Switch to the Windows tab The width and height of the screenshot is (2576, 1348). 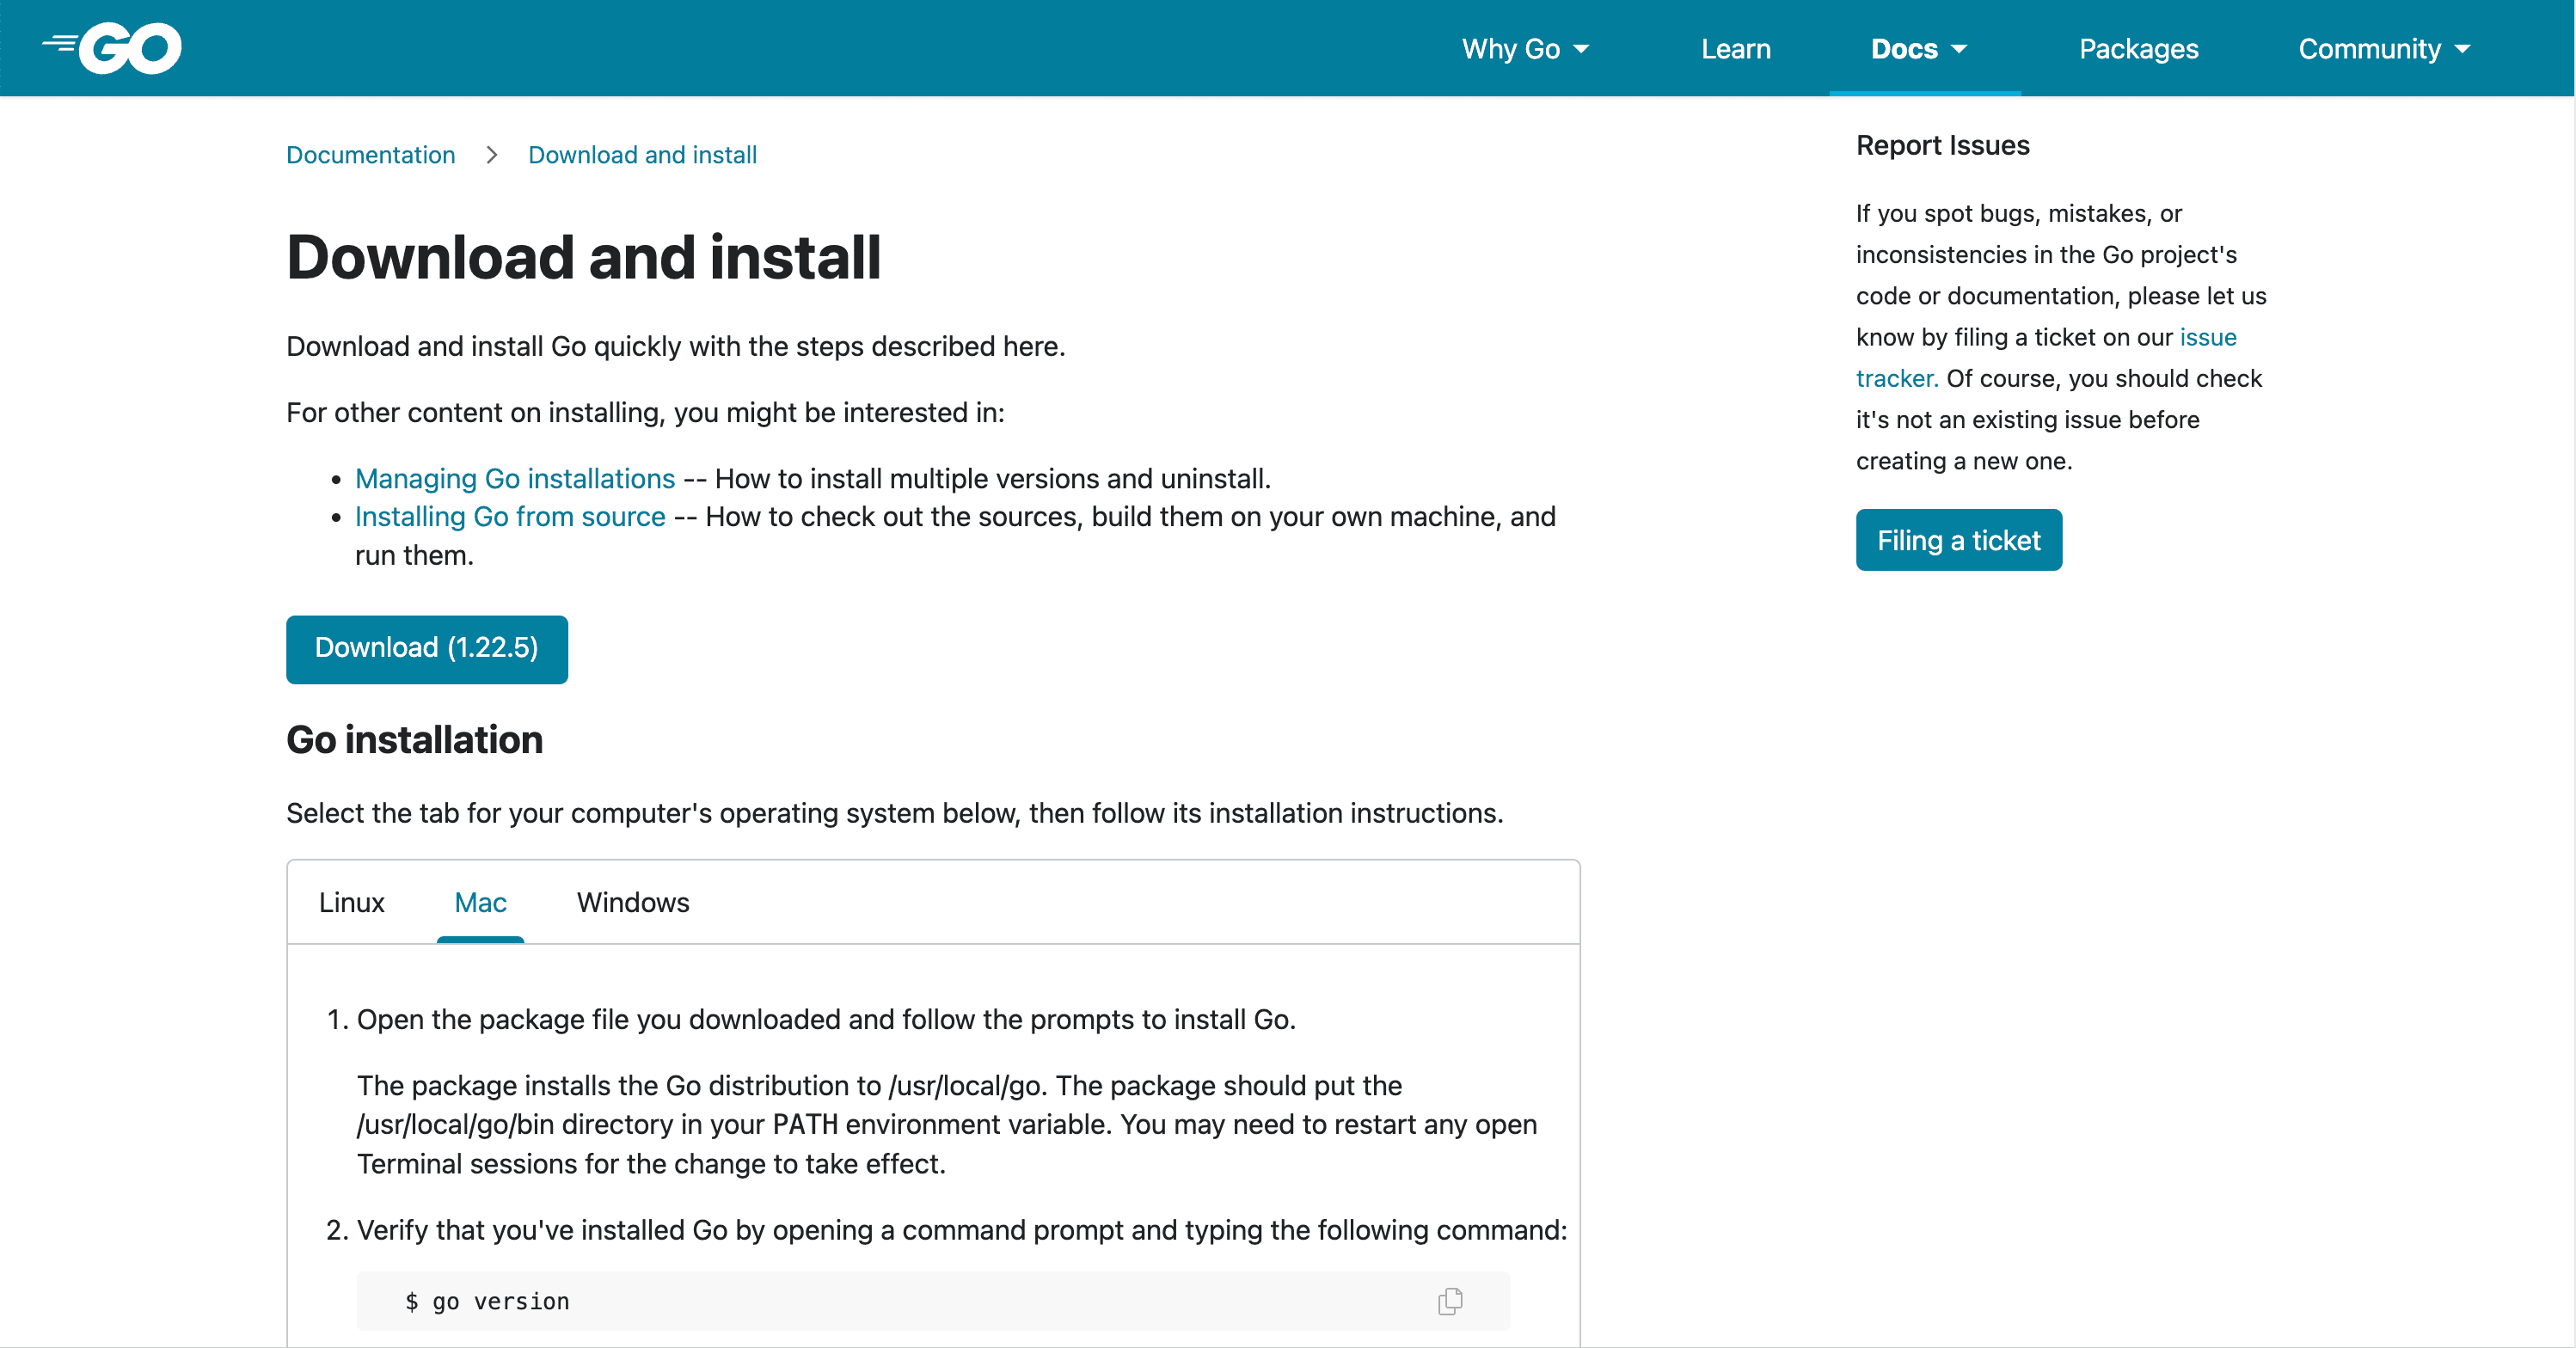[633, 902]
